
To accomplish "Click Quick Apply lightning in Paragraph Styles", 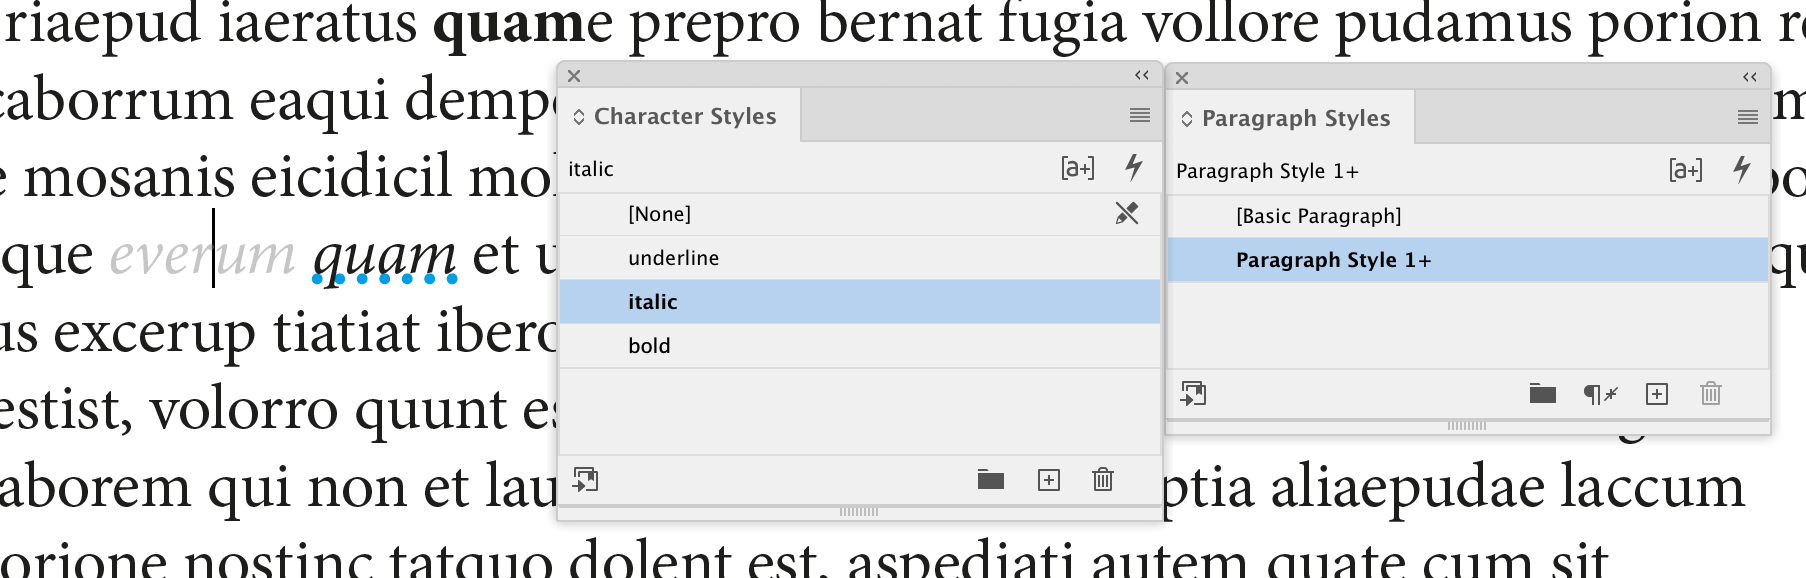I will click(1741, 169).
